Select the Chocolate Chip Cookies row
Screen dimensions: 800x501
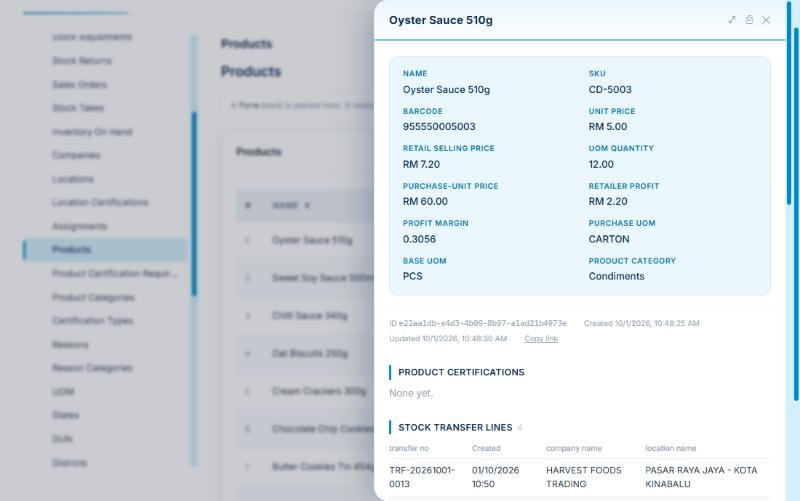point(305,429)
